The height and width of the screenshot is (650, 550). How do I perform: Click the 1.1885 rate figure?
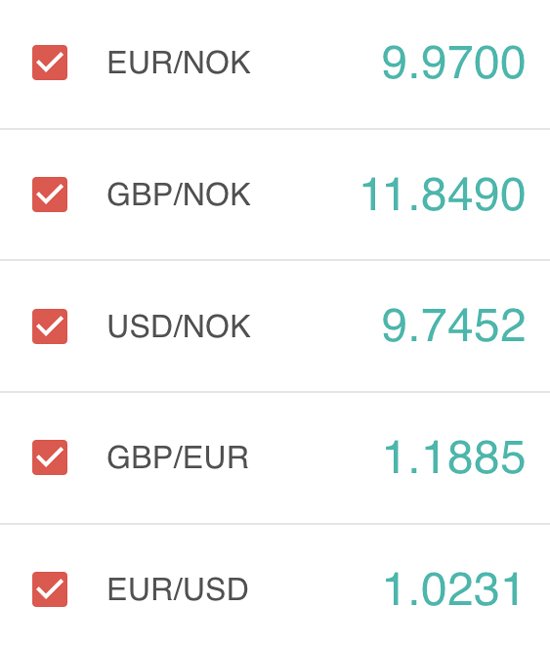click(x=455, y=457)
